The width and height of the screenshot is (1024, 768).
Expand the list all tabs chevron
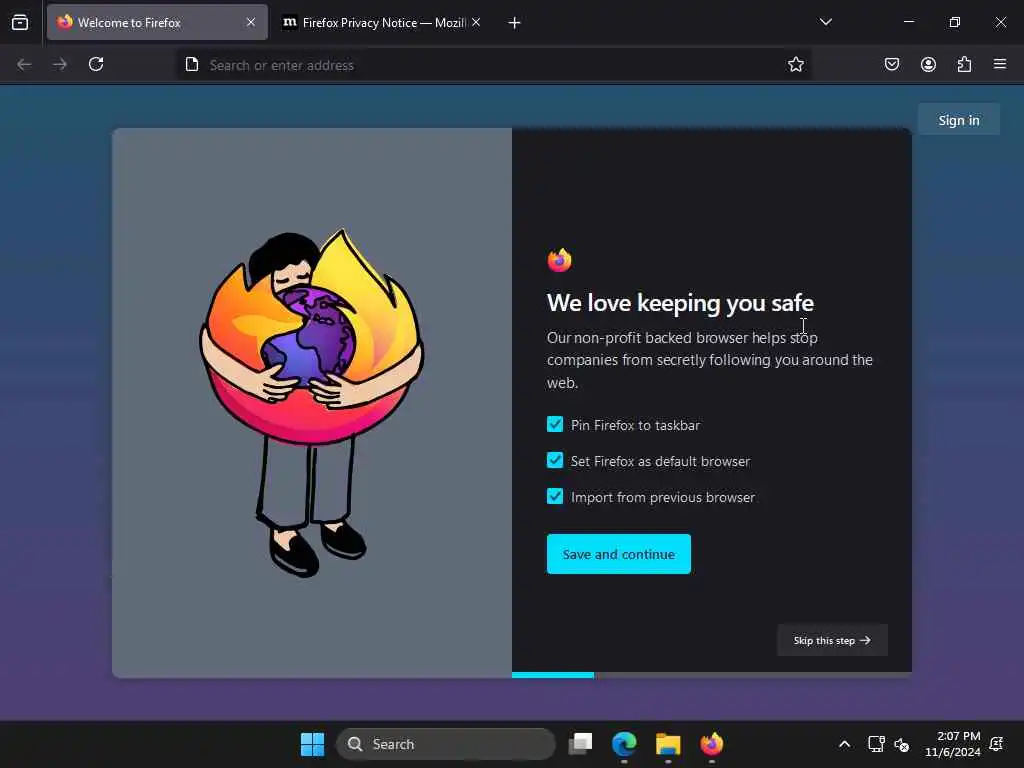tap(825, 22)
